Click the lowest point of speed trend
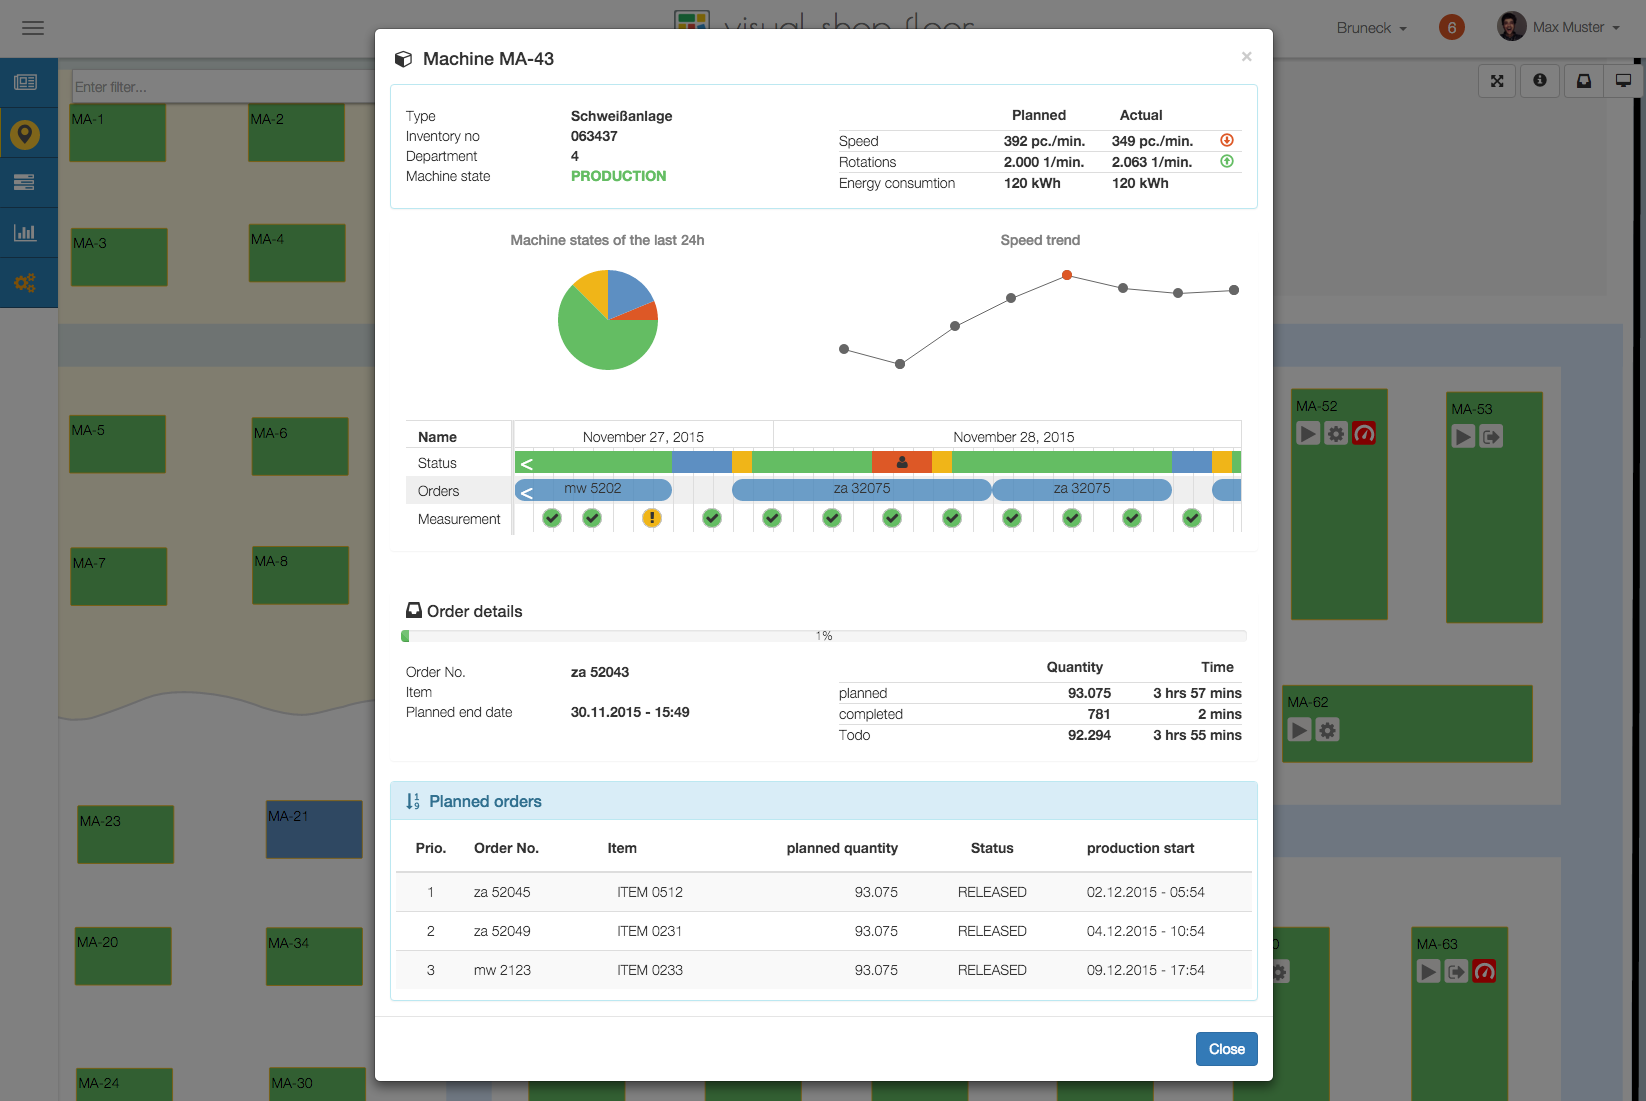The image size is (1646, 1101). click(x=900, y=364)
